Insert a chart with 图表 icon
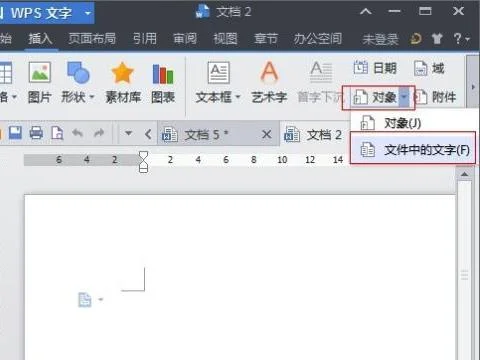Viewport: 480px width, 360px height. (163, 82)
